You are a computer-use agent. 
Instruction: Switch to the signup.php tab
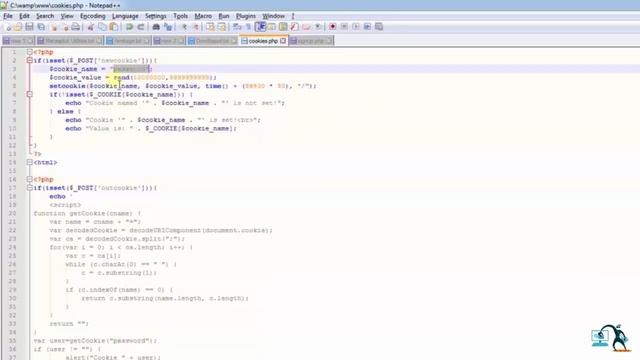click(311, 41)
